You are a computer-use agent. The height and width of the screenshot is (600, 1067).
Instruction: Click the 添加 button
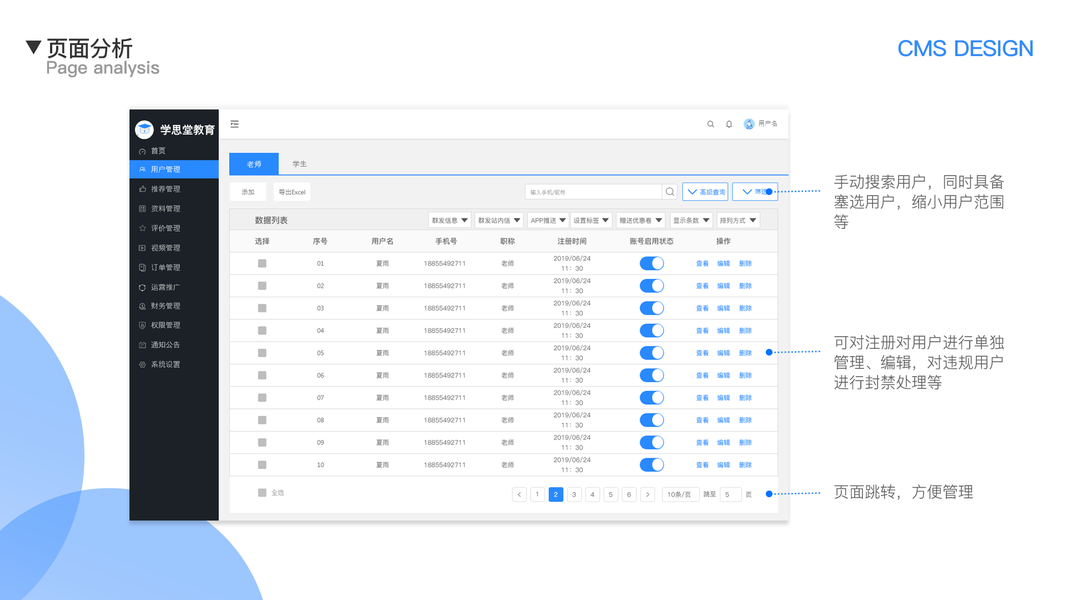point(248,192)
